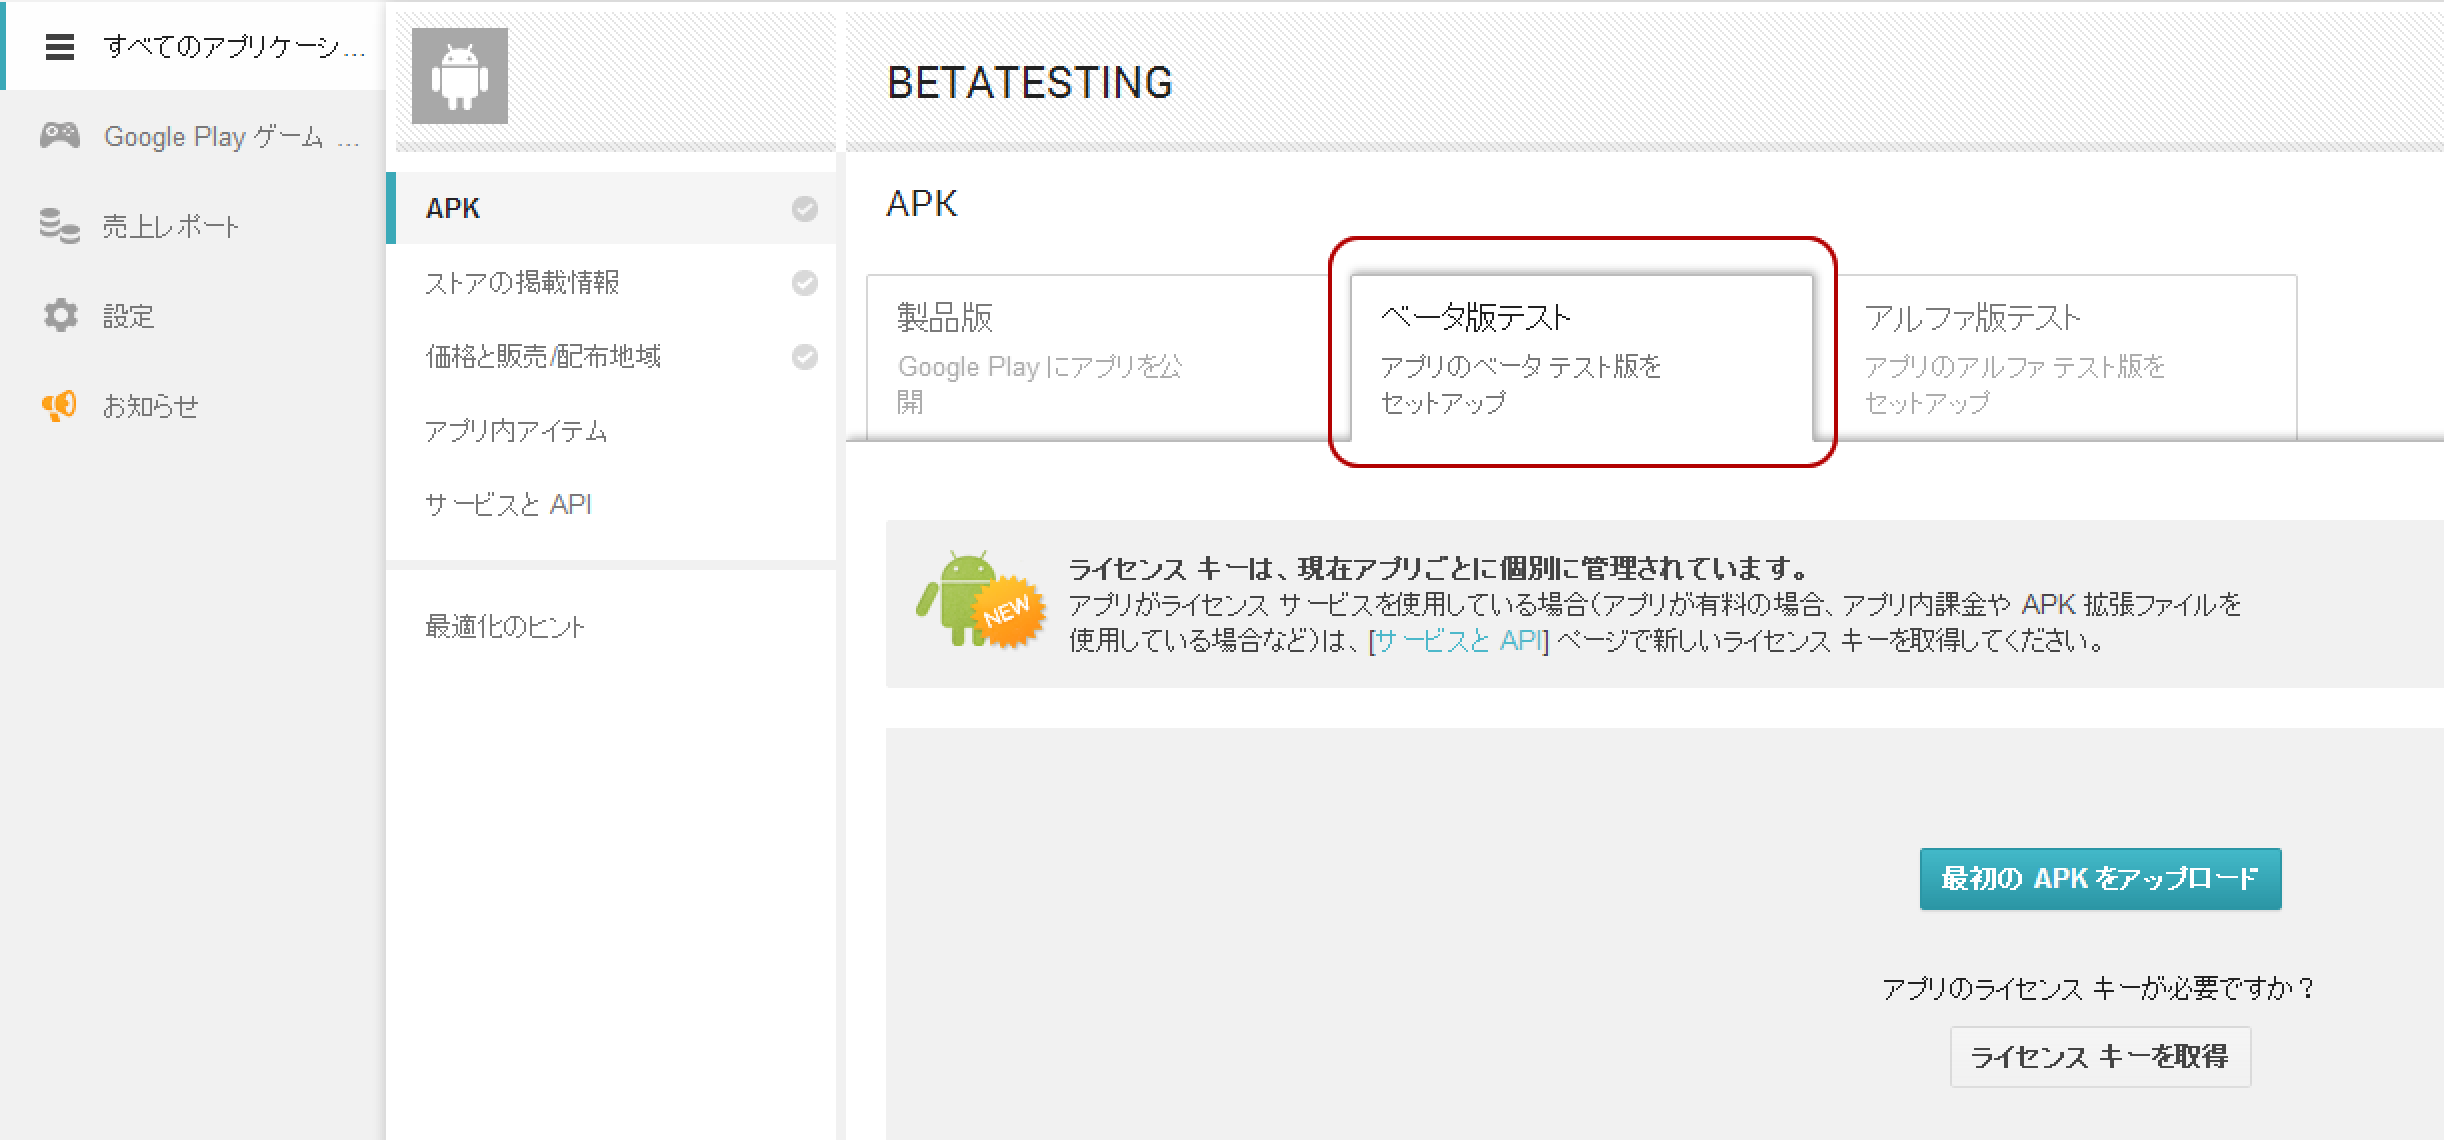
Task: Click the sales report coins icon
Action: click(x=60, y=226)
